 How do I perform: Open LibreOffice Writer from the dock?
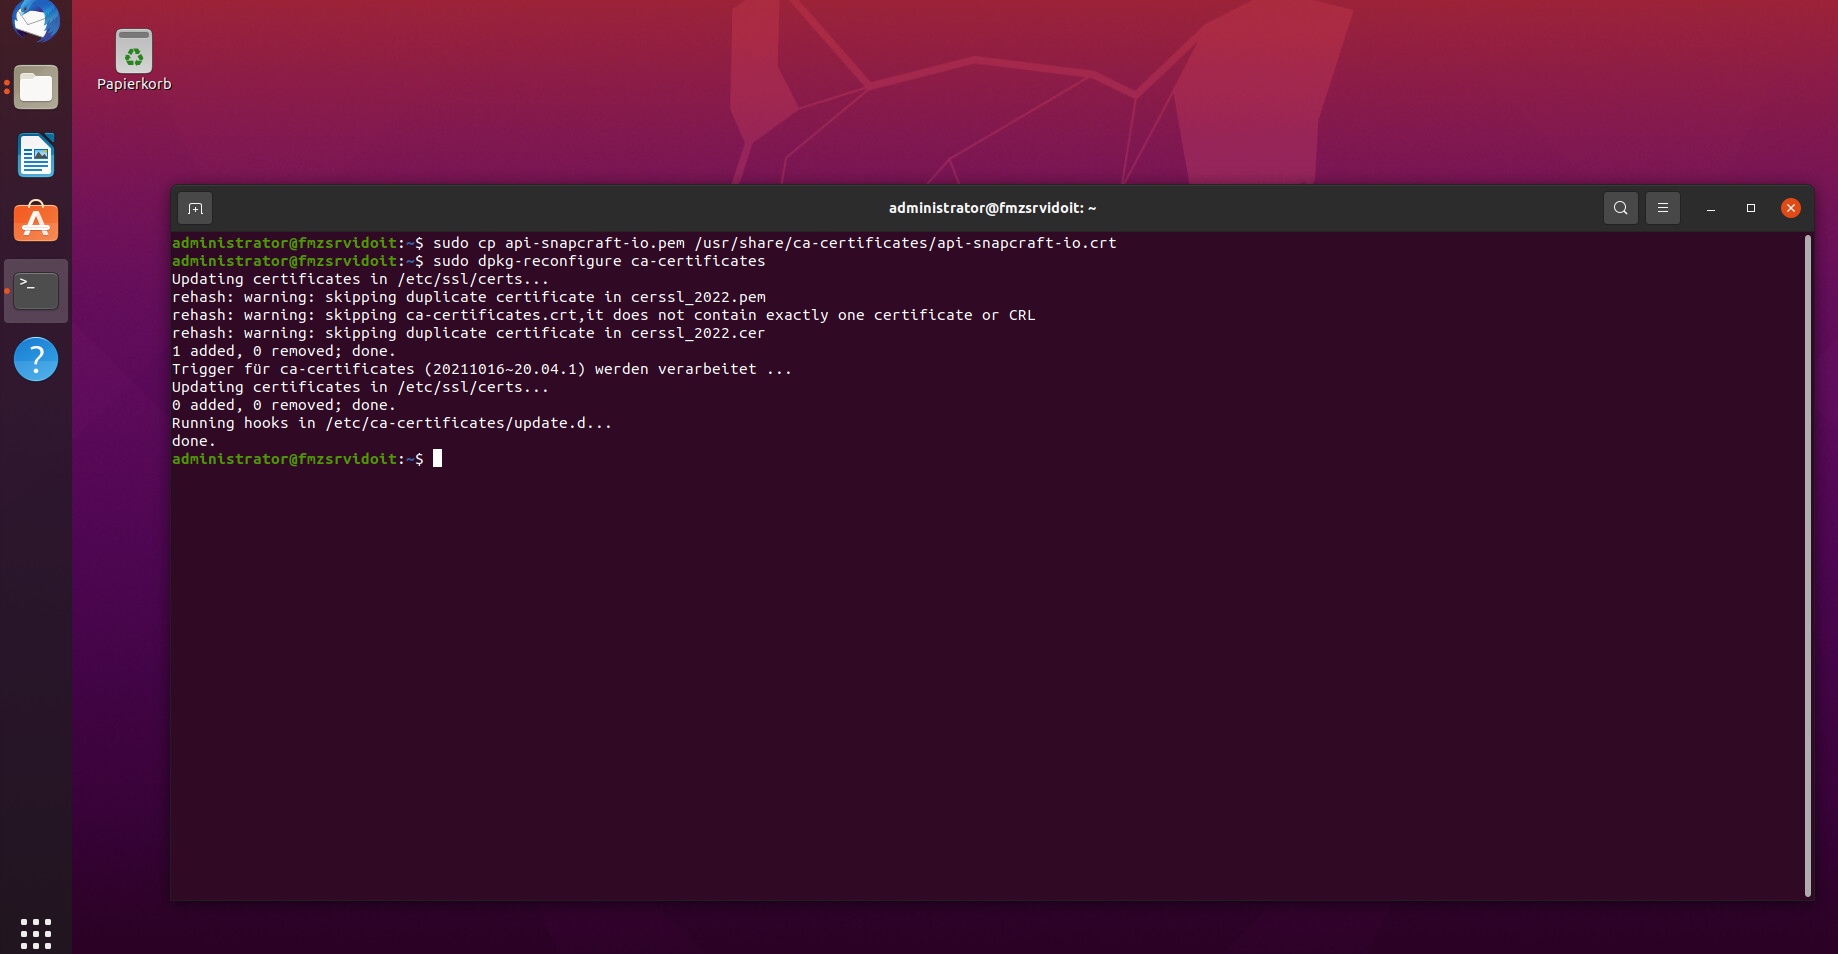(x=36, y=156)
